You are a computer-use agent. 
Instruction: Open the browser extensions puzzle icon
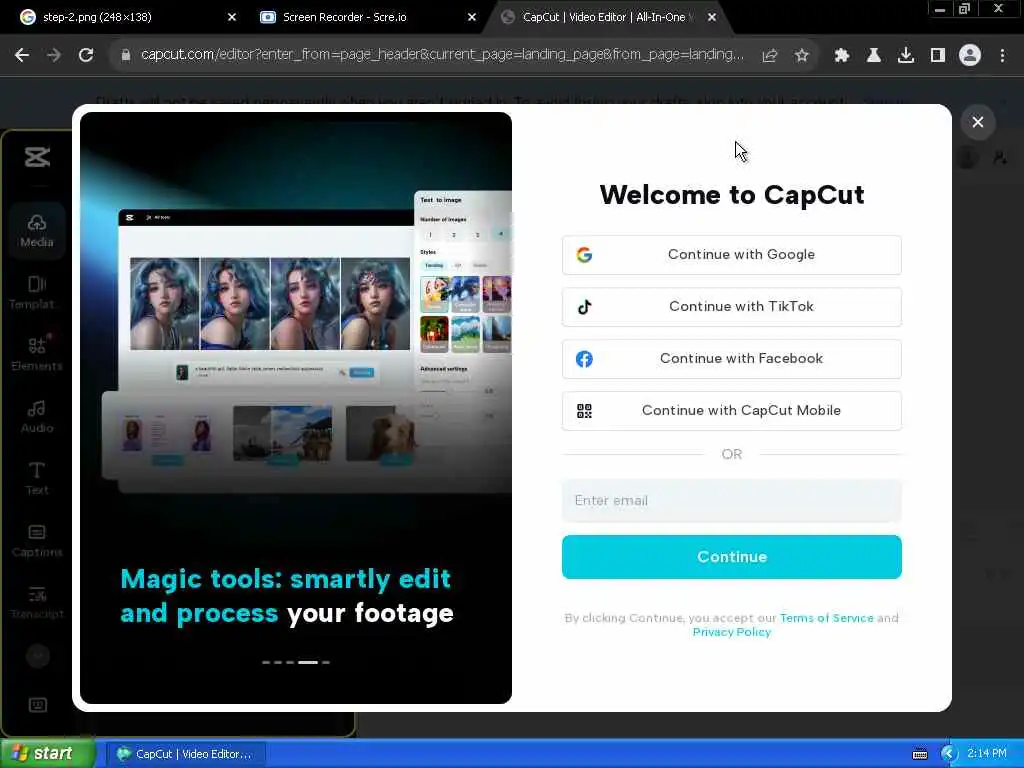point(842,56)
